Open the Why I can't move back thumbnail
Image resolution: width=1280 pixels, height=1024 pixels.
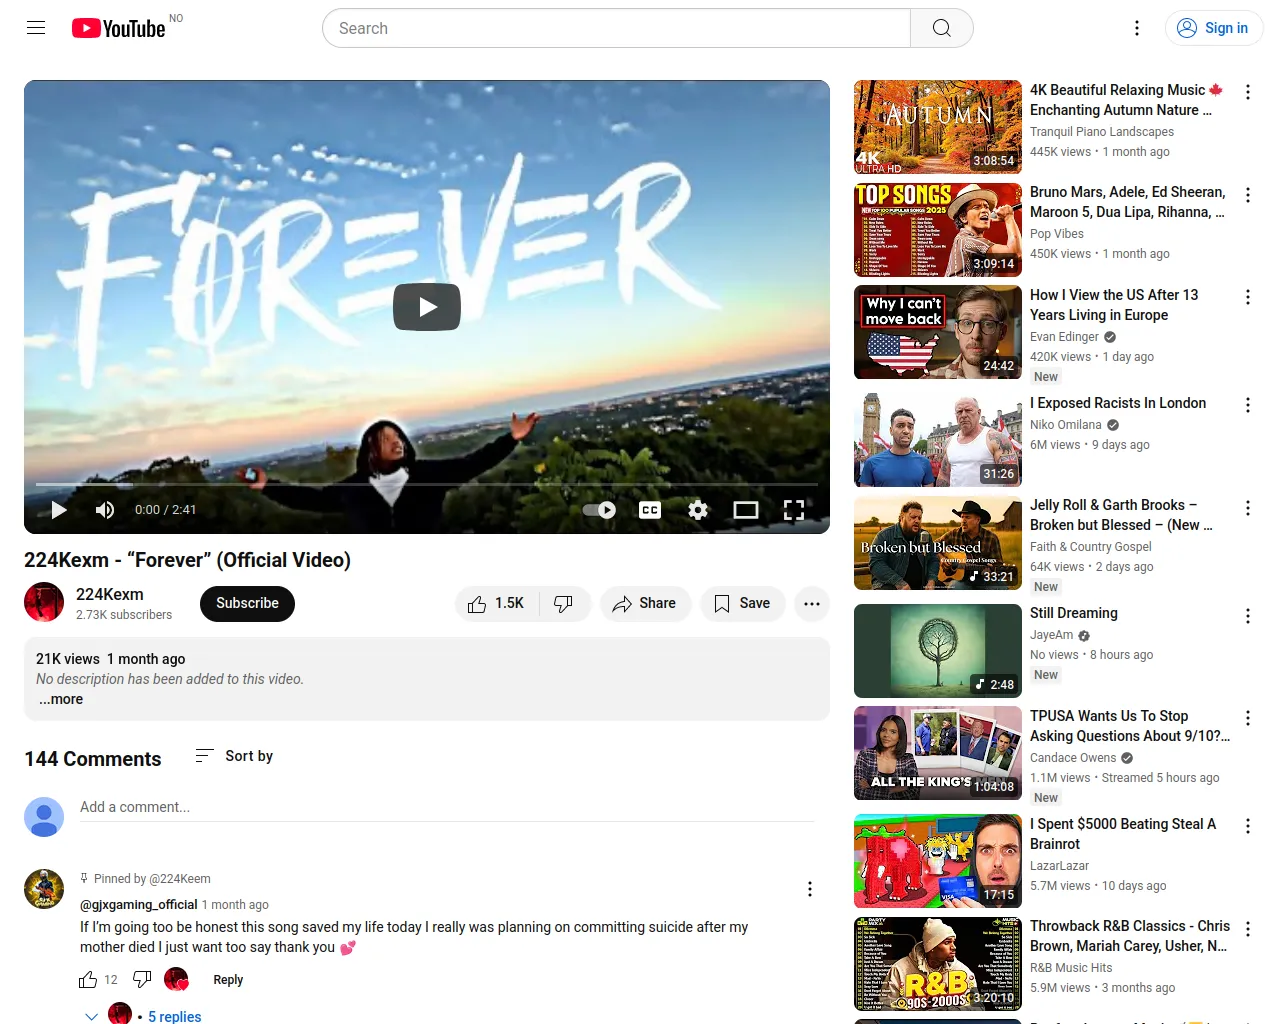[x=938, y=332]
